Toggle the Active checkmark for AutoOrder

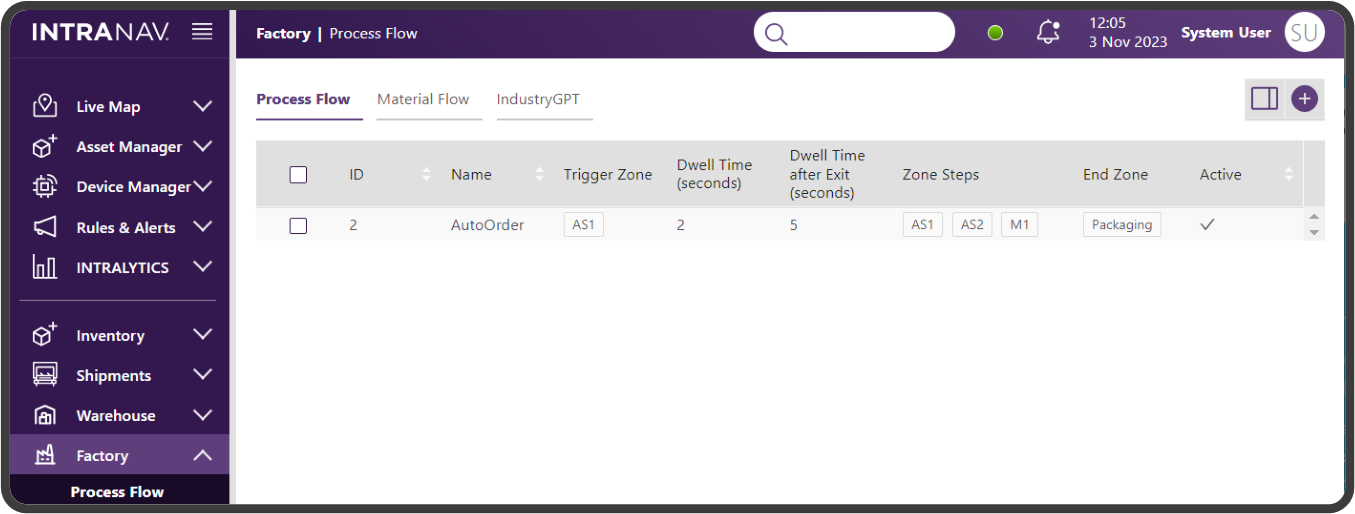pyautogui.click(x=1207, y=225)
